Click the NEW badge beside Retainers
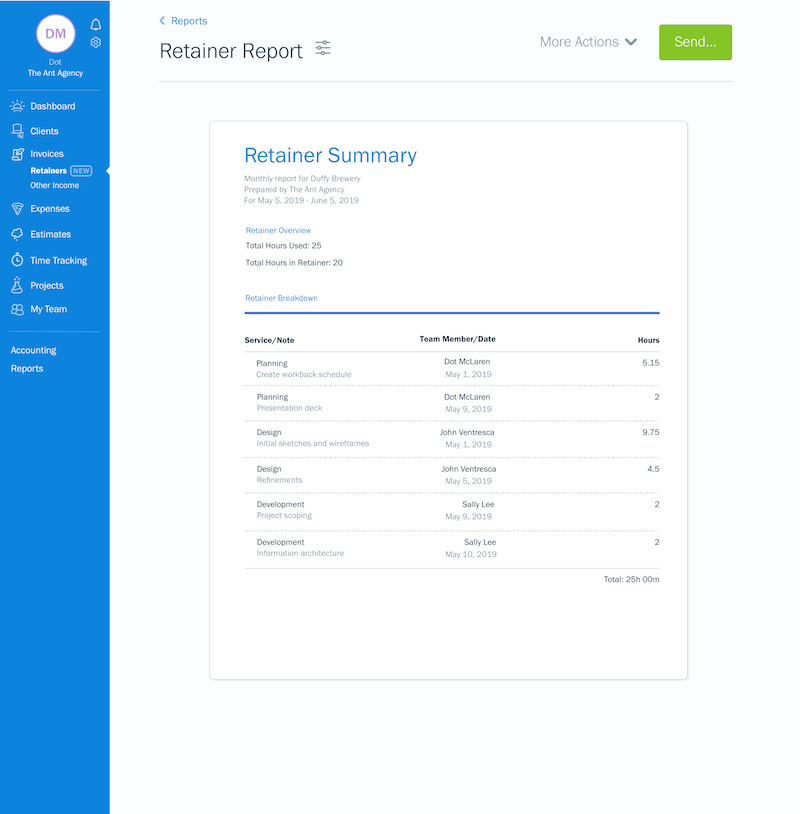Viewport: 800px width, 814px height. click(x=81, y=171)
